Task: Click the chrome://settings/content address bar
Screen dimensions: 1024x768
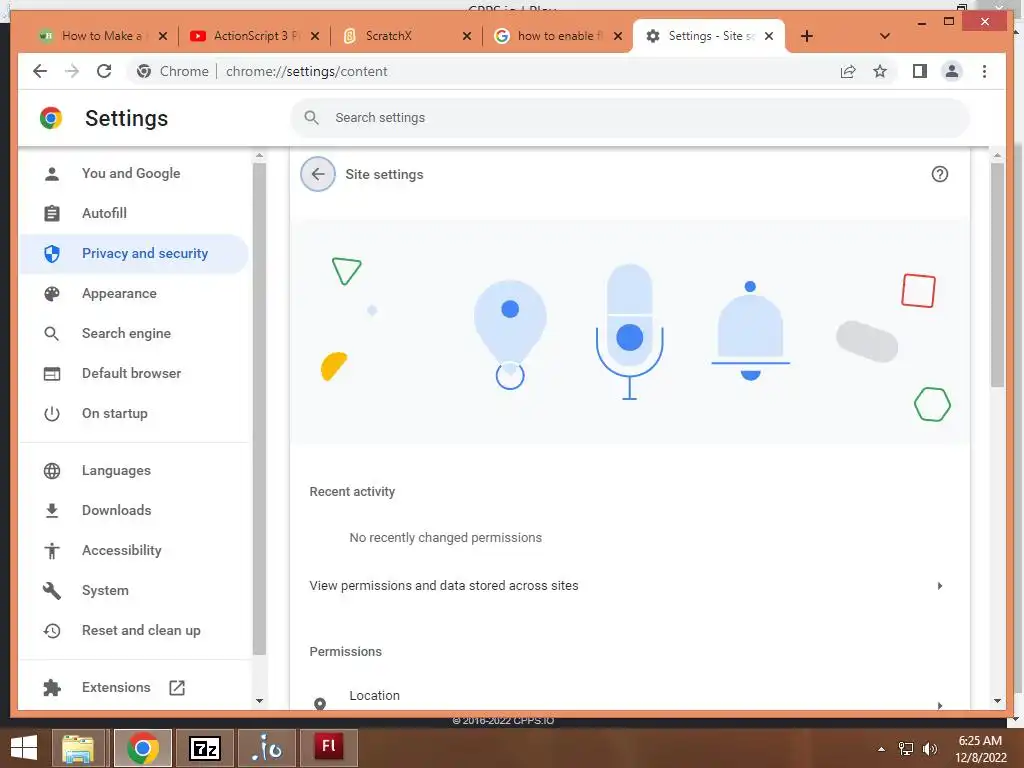Action: [306, 71]
